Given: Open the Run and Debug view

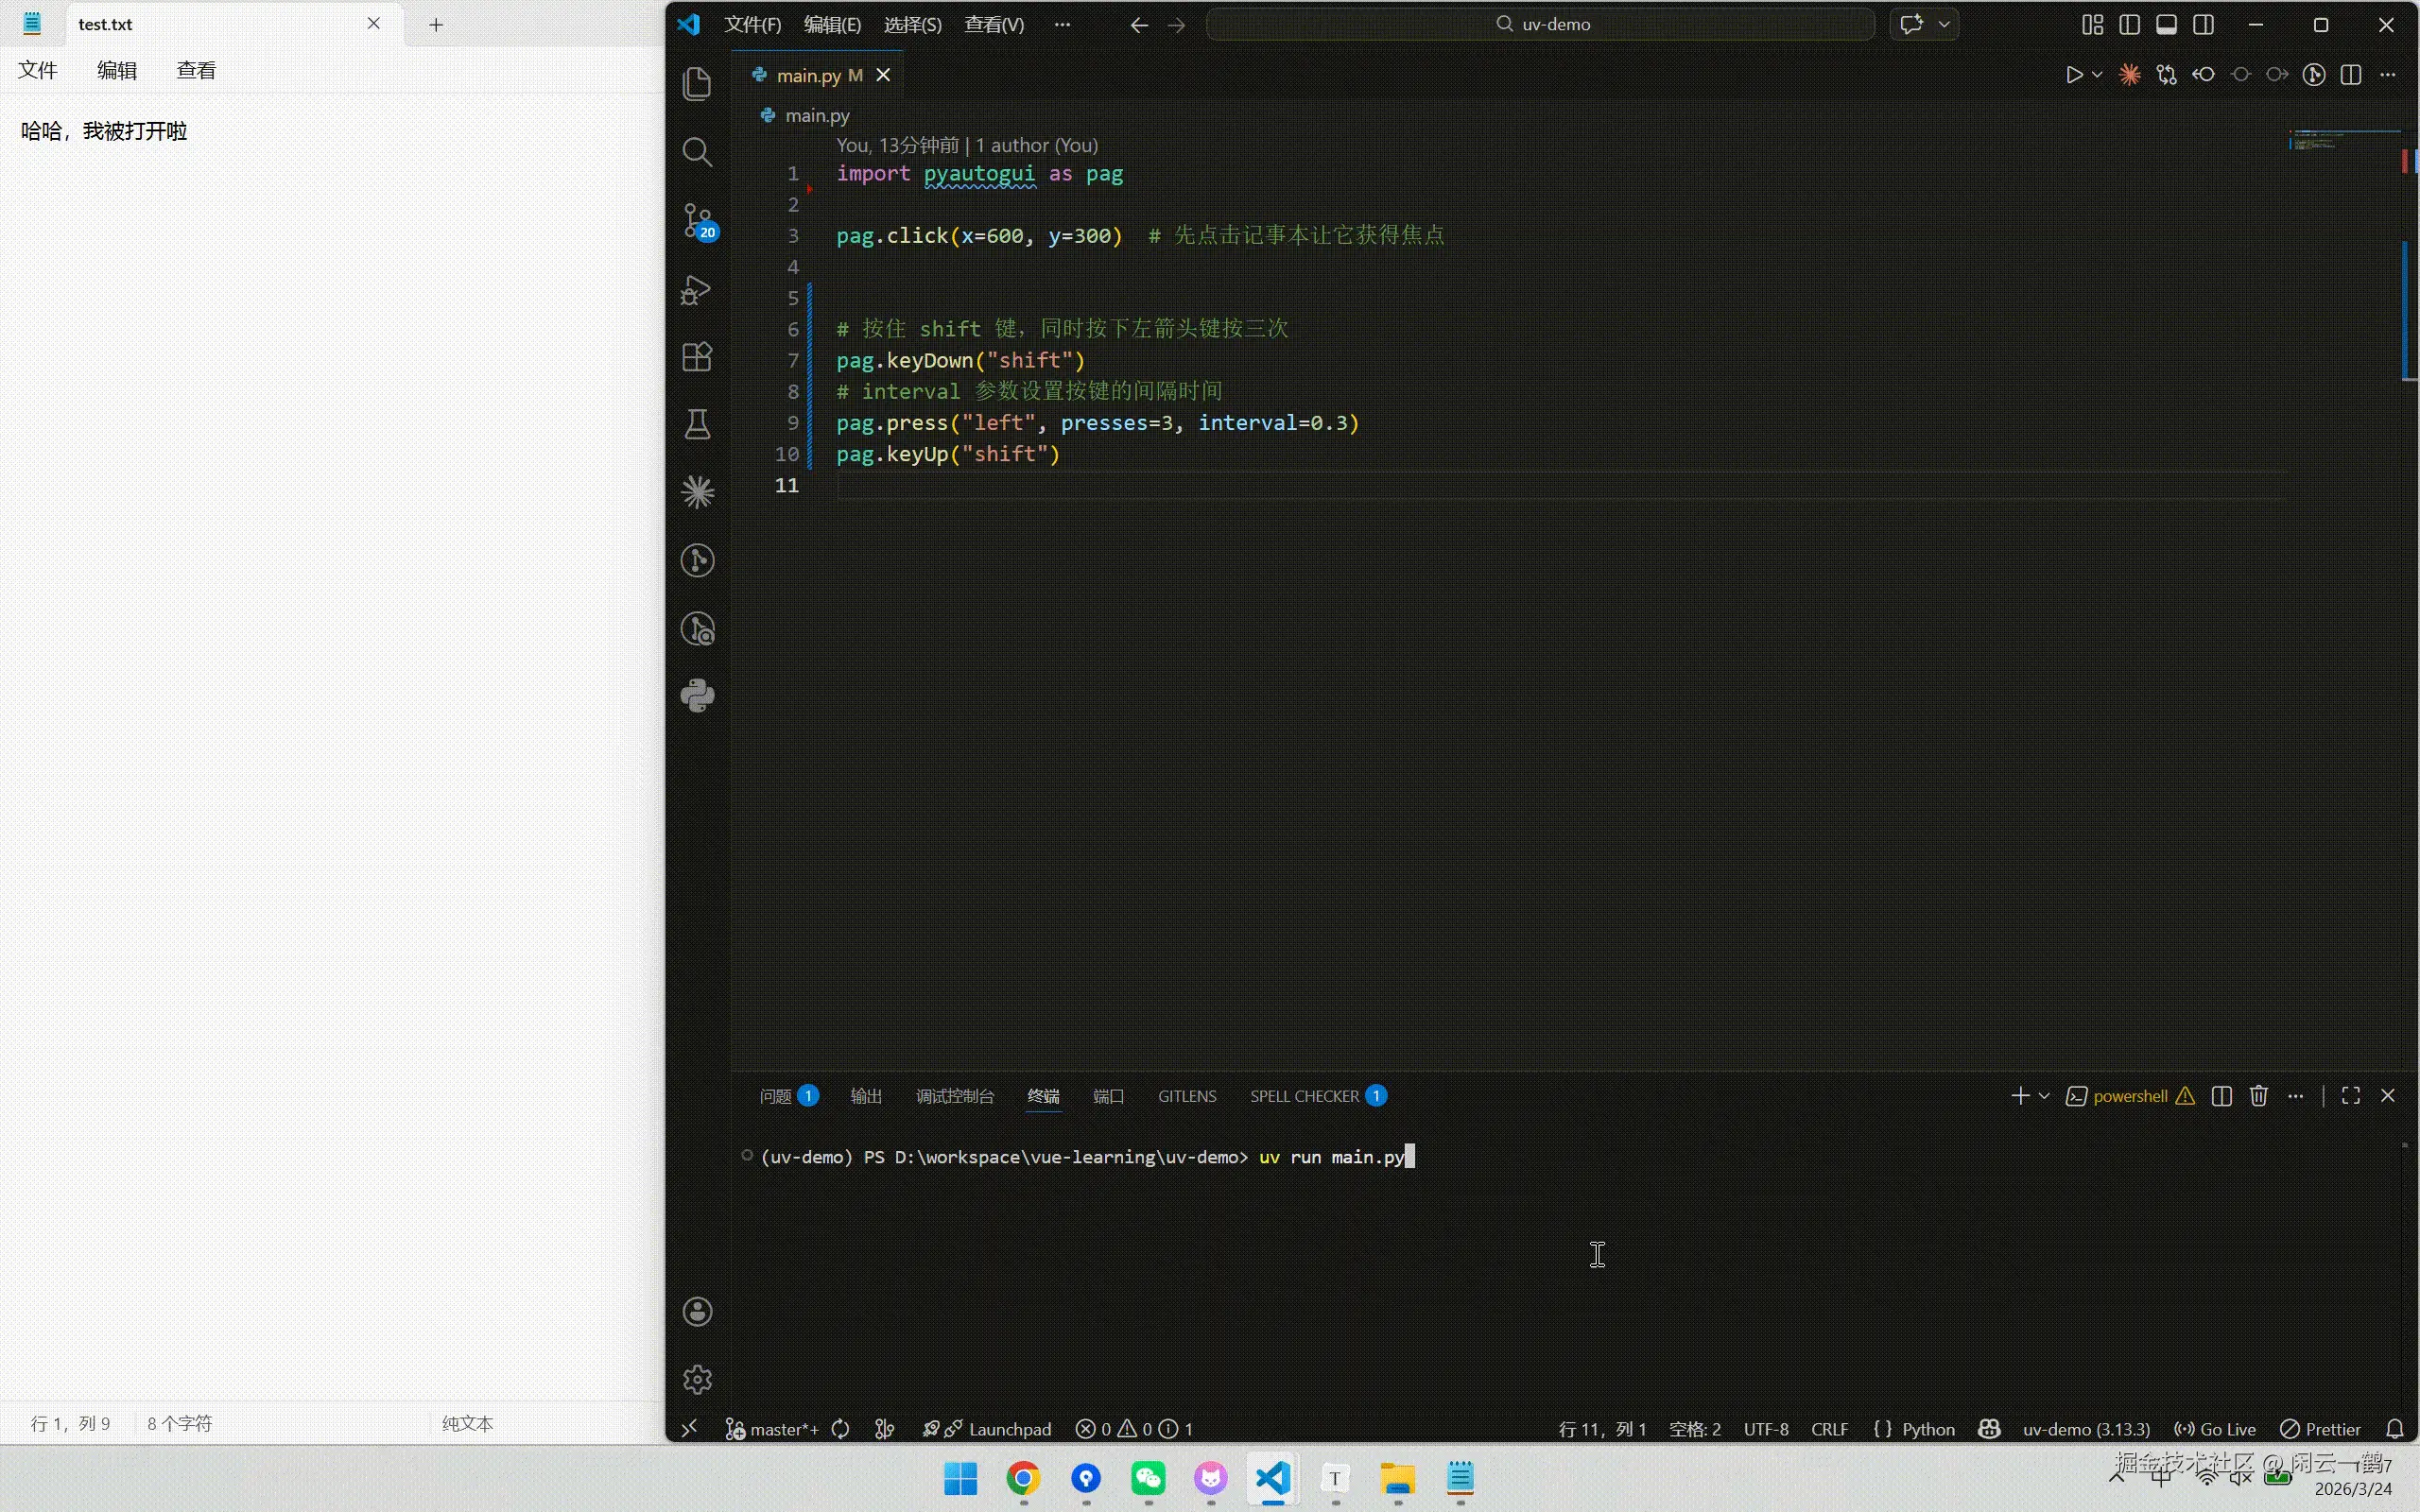Looking at the screenshot, I should 697,290.
